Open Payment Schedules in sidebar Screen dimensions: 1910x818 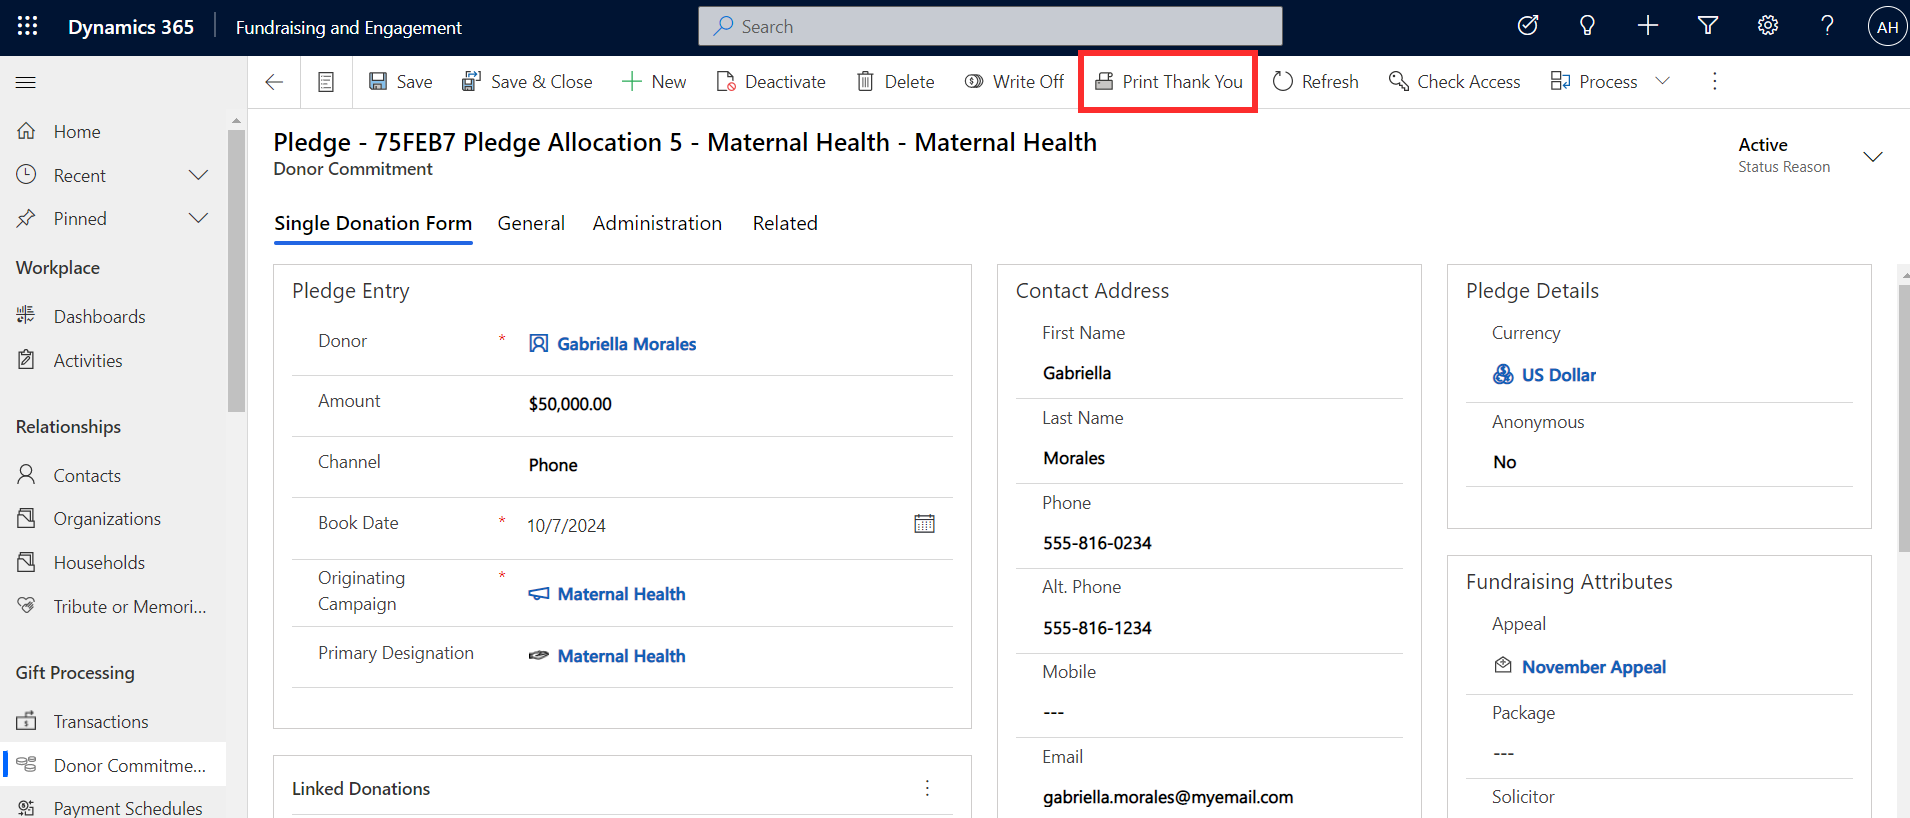(113, 807)
